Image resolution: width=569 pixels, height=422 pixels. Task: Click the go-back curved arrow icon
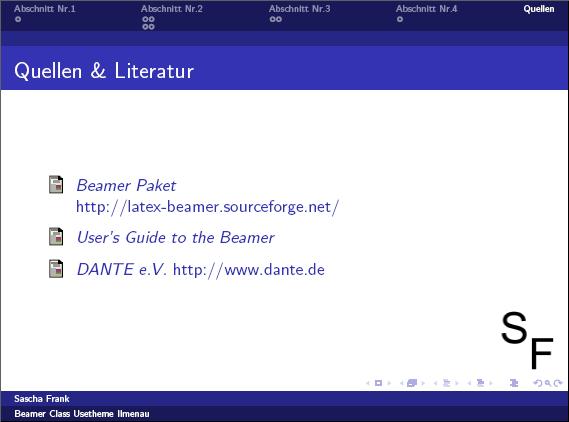538,383
